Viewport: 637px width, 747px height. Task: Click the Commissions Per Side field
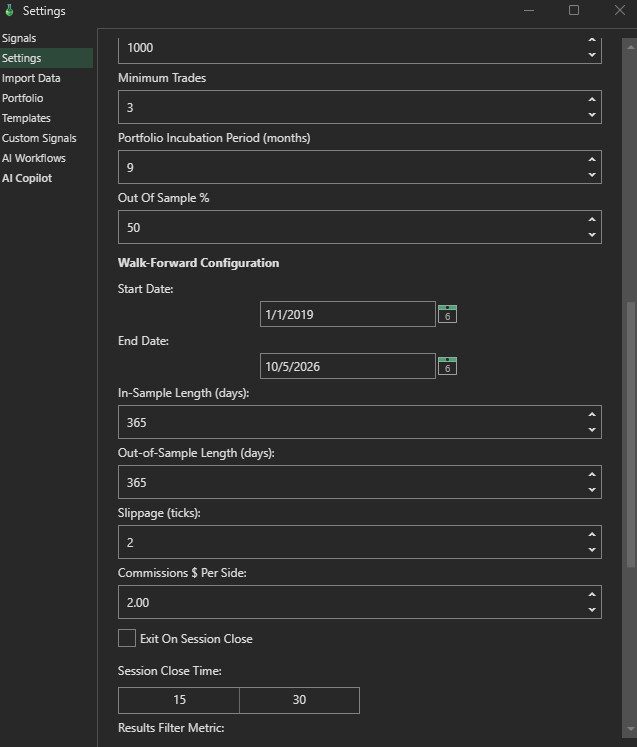point(360,602)
